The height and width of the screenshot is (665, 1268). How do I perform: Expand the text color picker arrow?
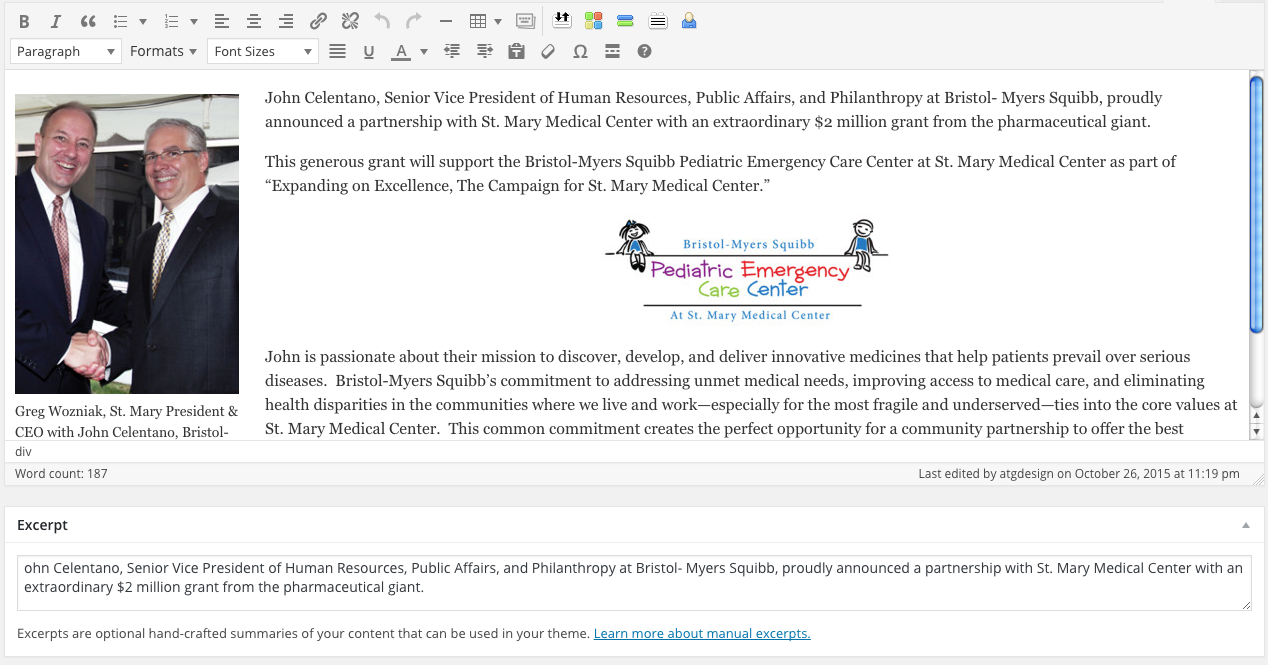(424, 51)
